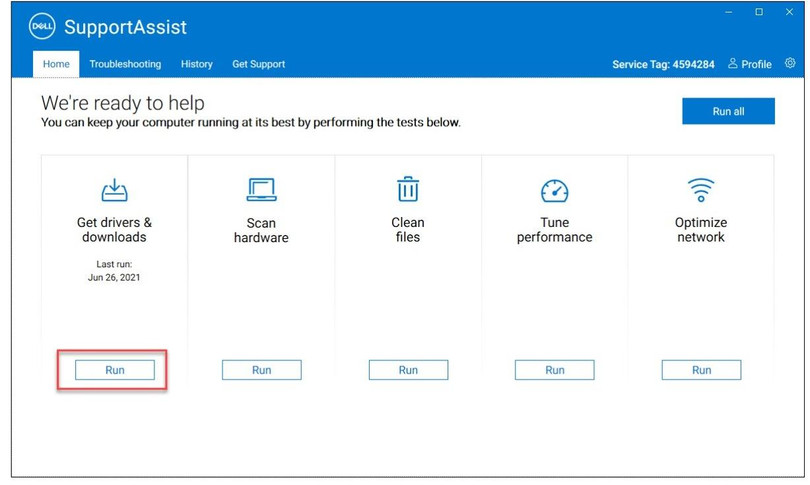
Task: Click the Dell logo in header
Action: (x=43, y=27)
